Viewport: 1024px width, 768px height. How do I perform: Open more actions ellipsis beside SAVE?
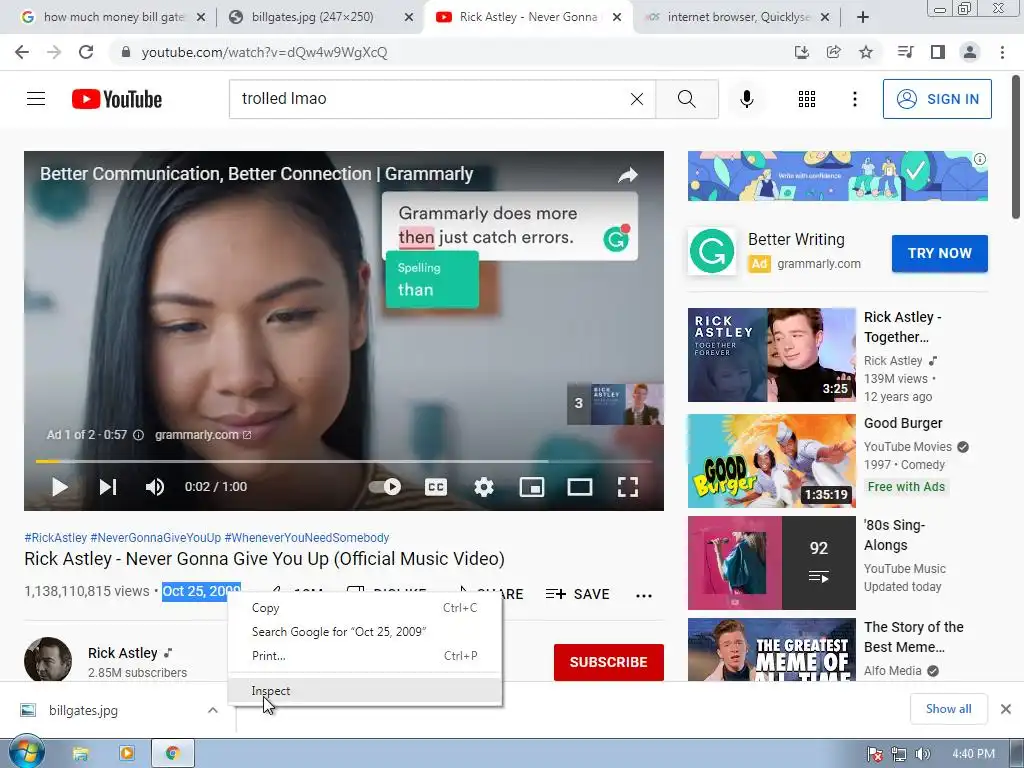coord(644,595)
